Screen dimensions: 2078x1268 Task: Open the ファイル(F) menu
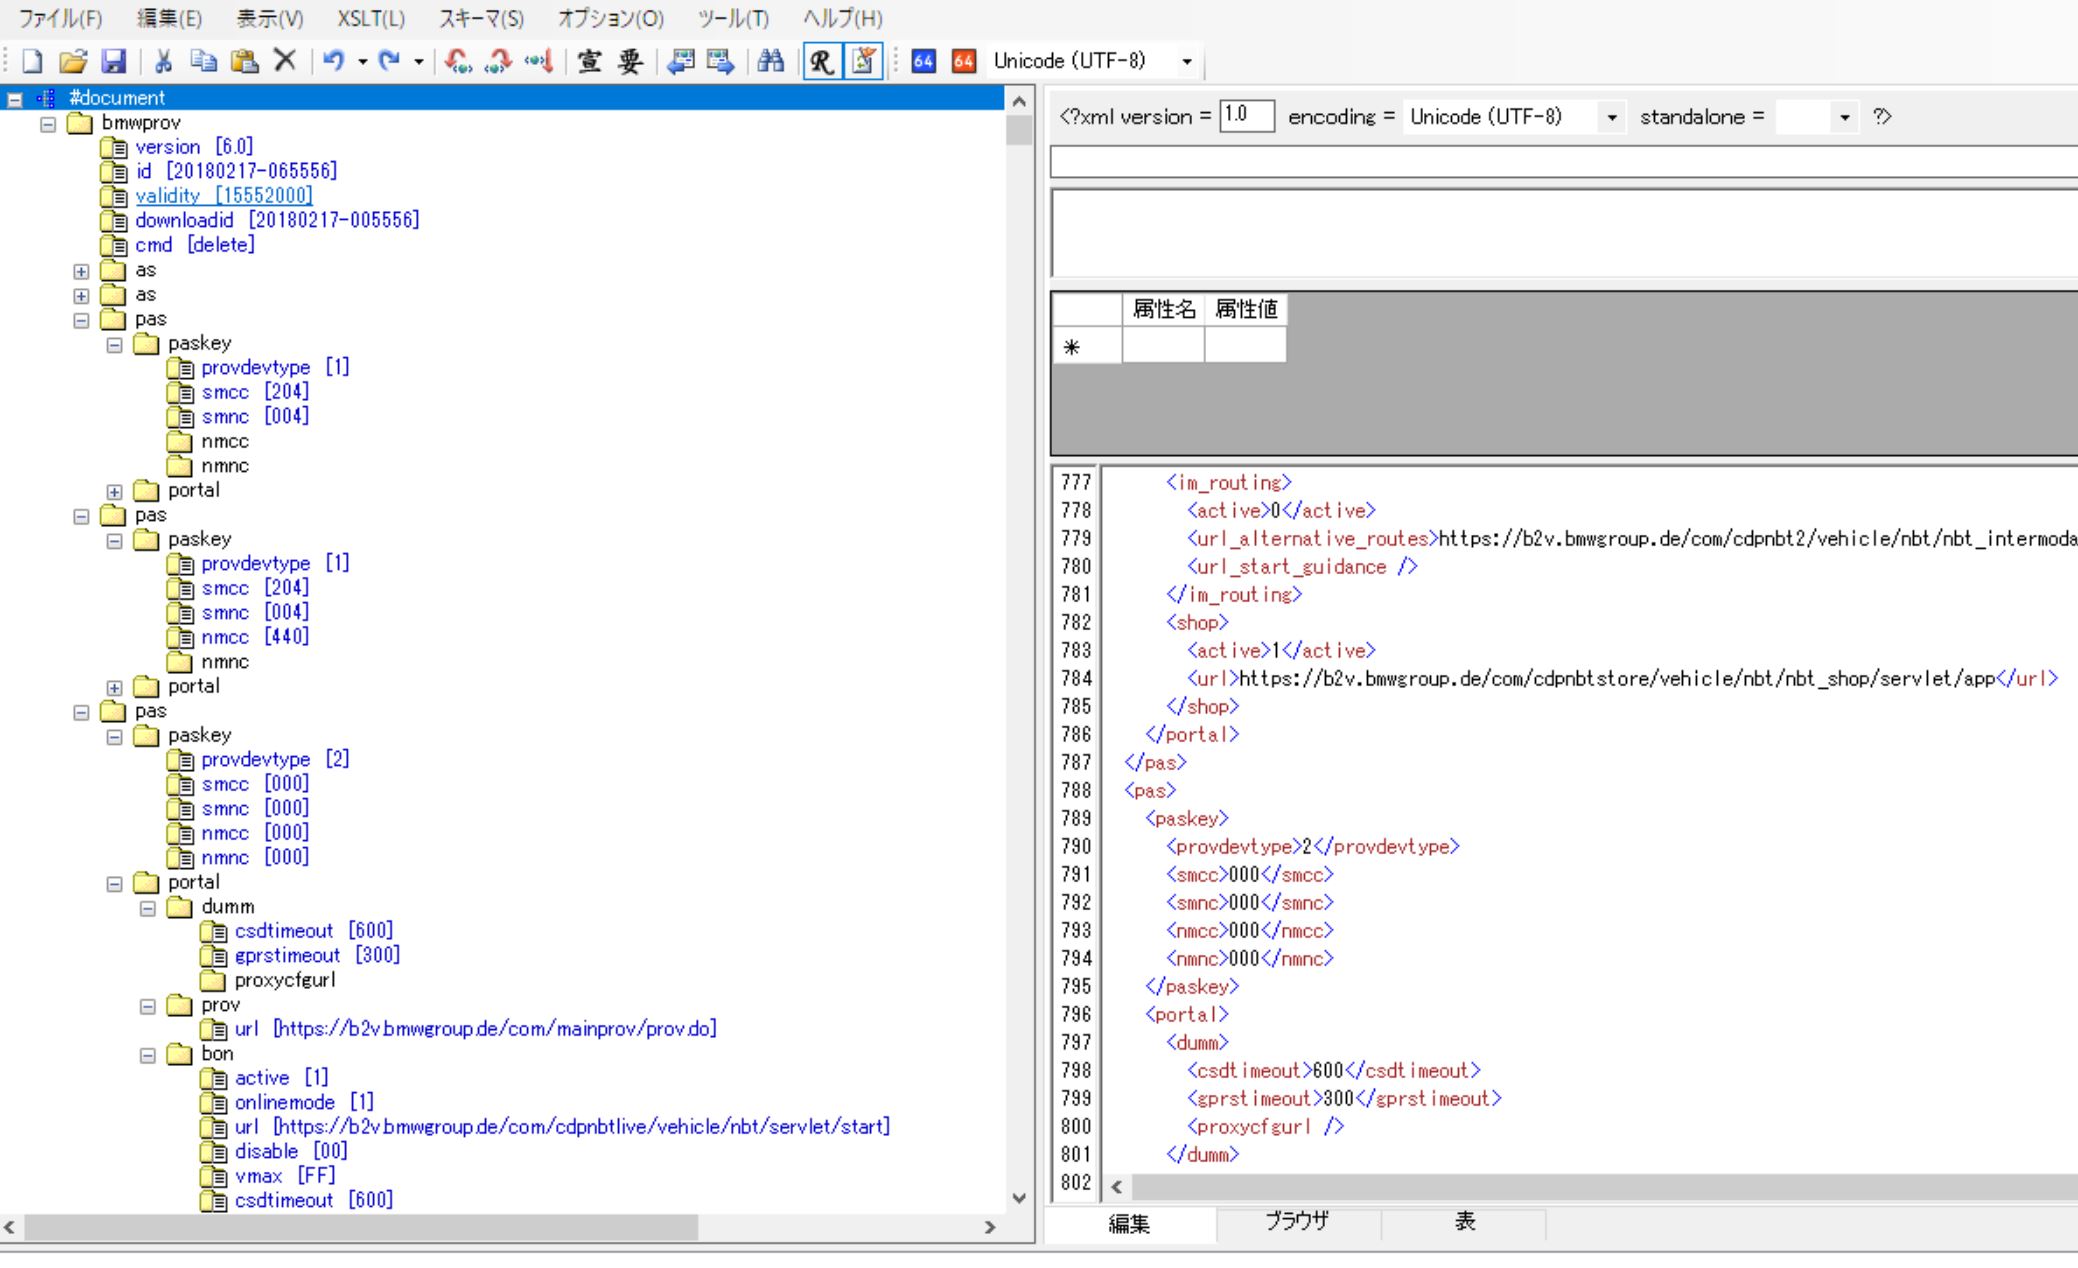tap(61, 18)
